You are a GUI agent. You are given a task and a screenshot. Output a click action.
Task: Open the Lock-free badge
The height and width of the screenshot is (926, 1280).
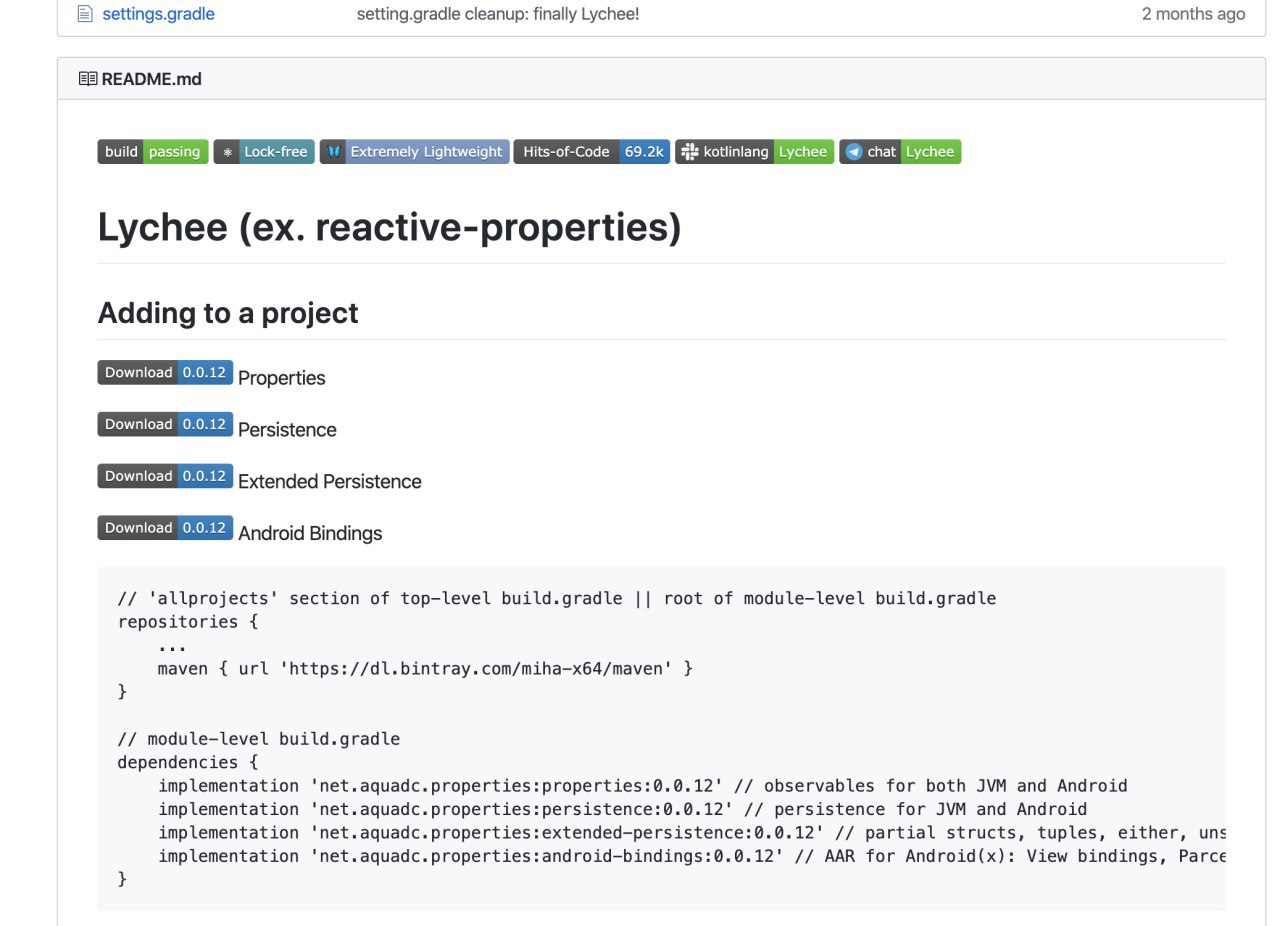click(264, 152)
